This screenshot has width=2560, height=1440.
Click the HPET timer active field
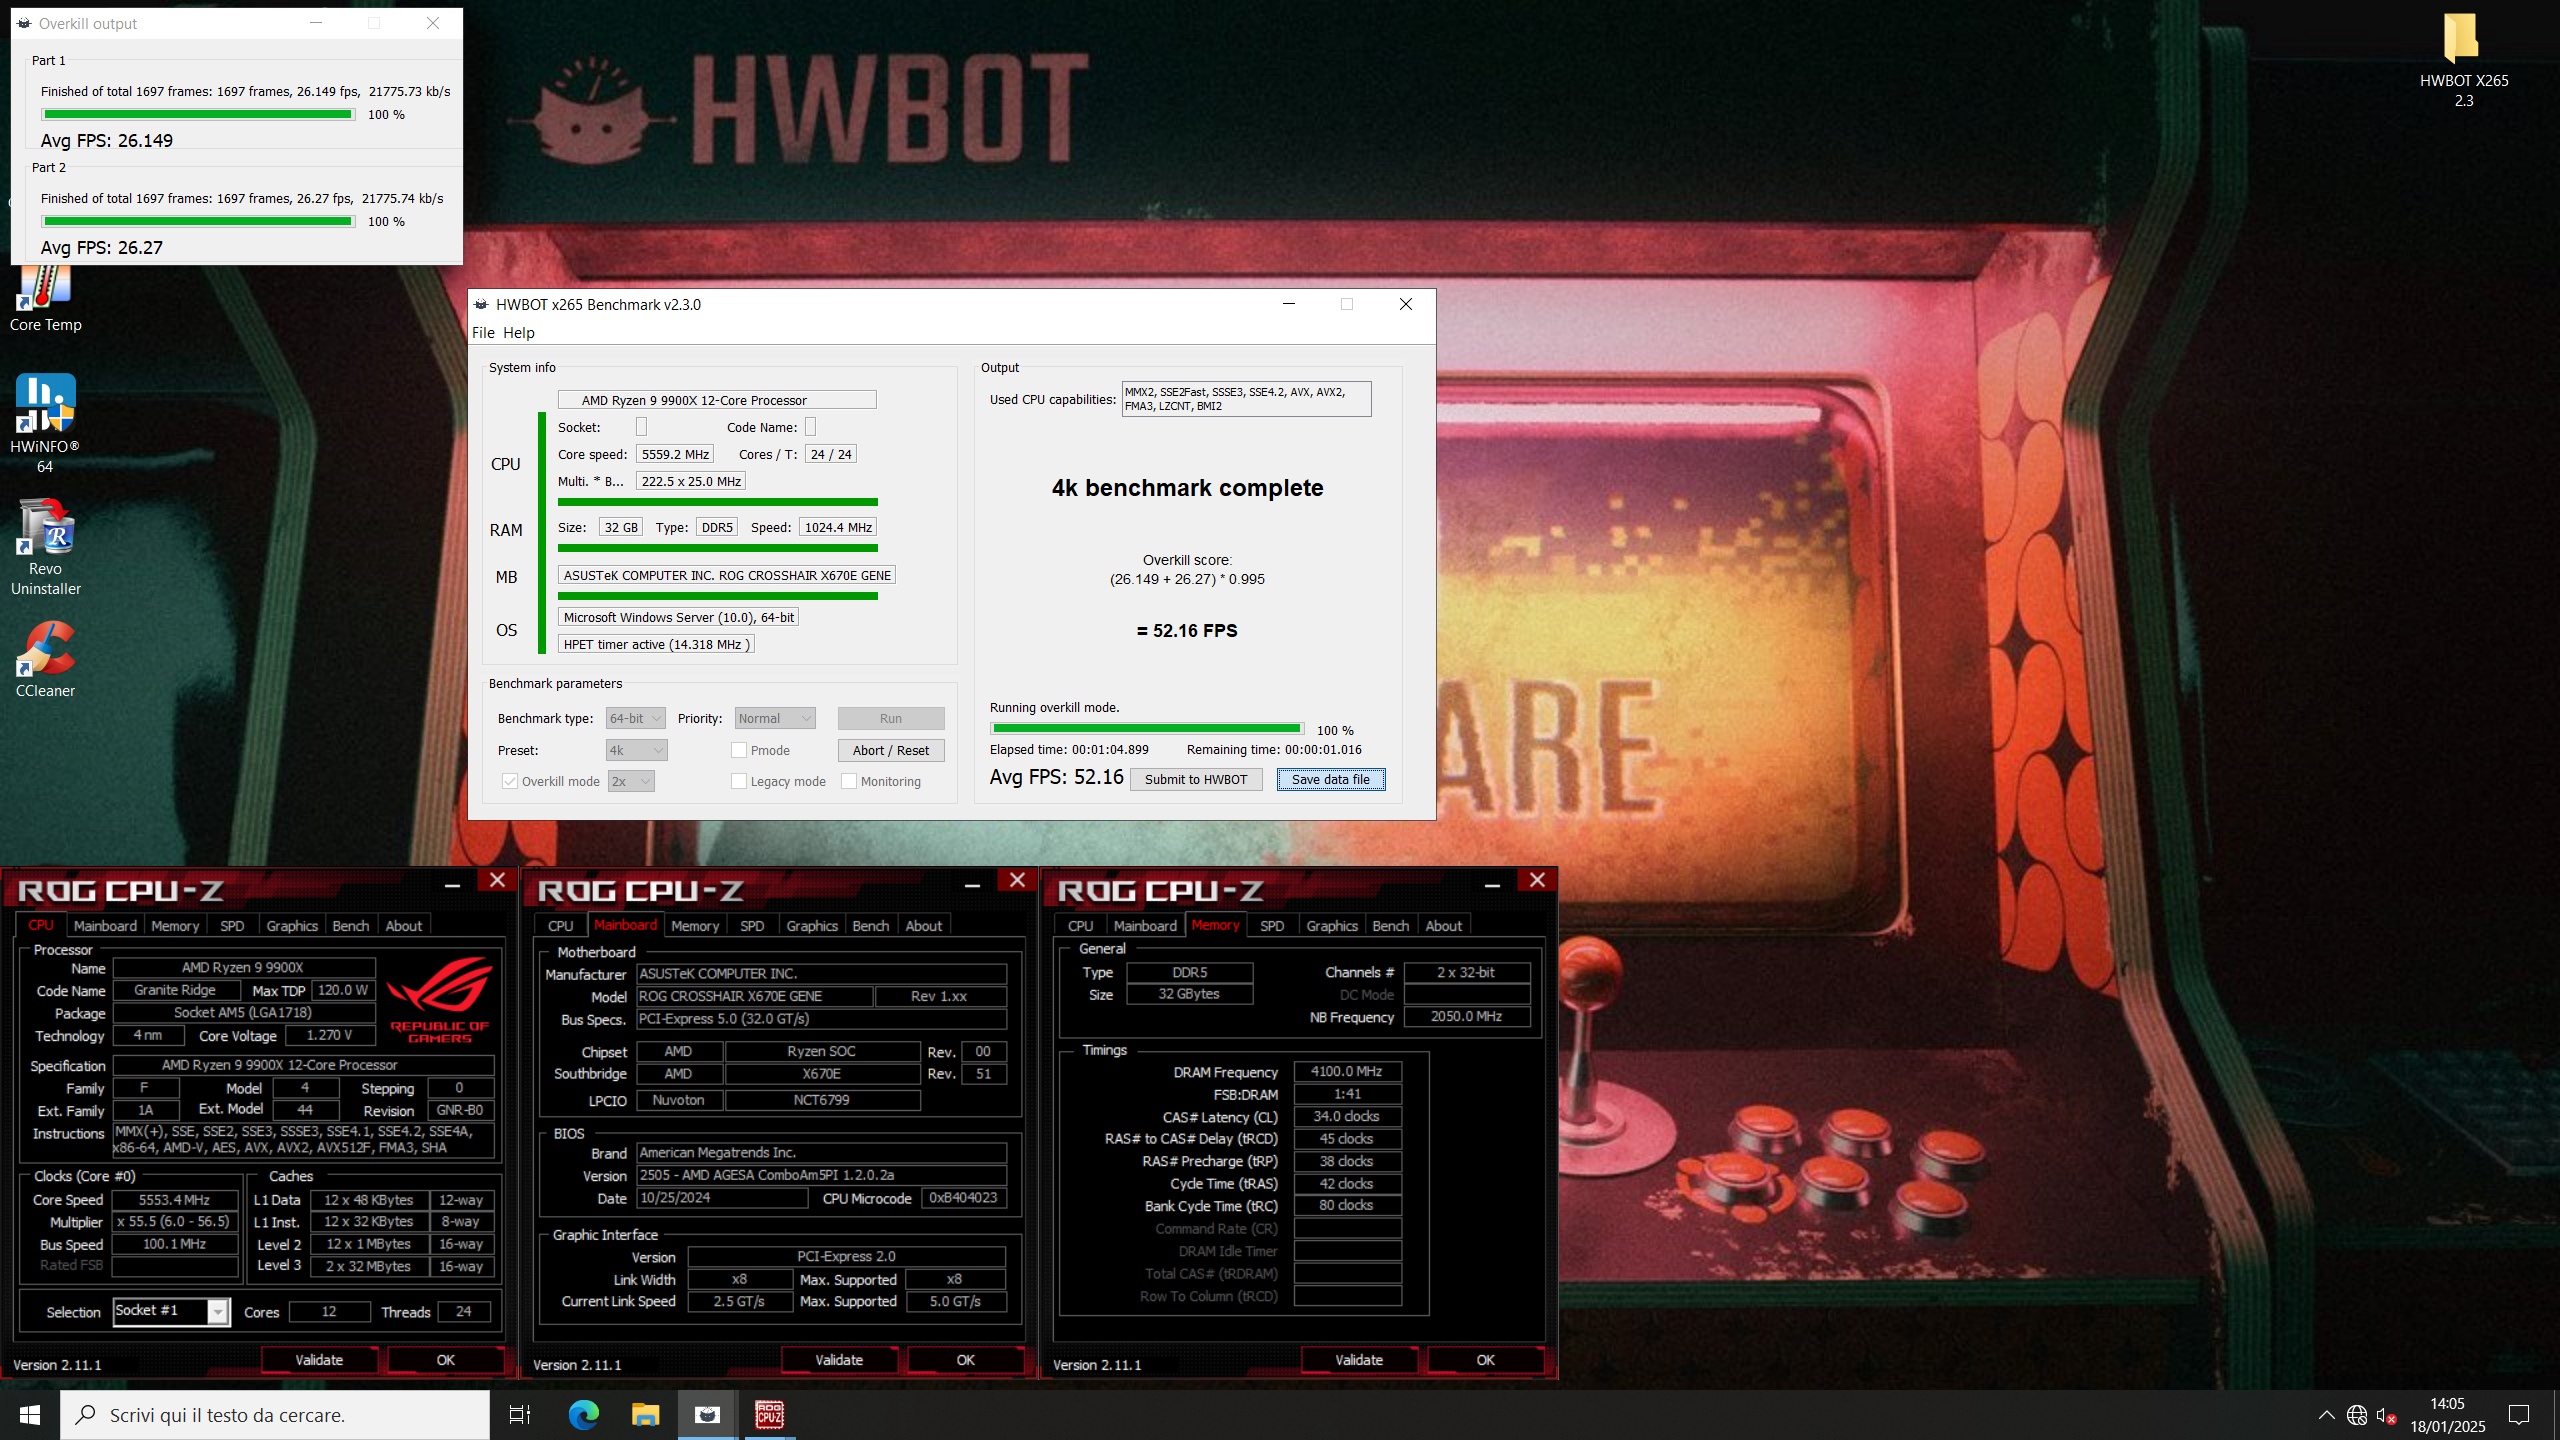(656, 644)
